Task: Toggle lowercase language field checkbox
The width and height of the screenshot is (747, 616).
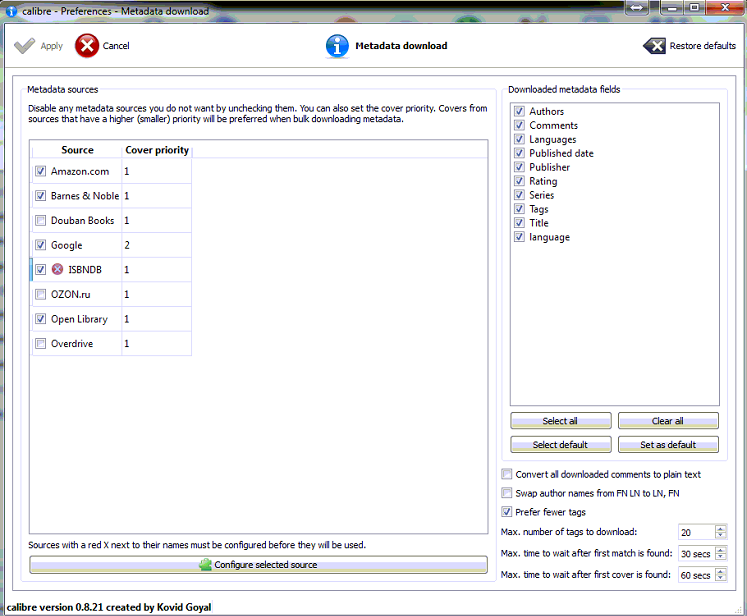Action: coord(519,237)
